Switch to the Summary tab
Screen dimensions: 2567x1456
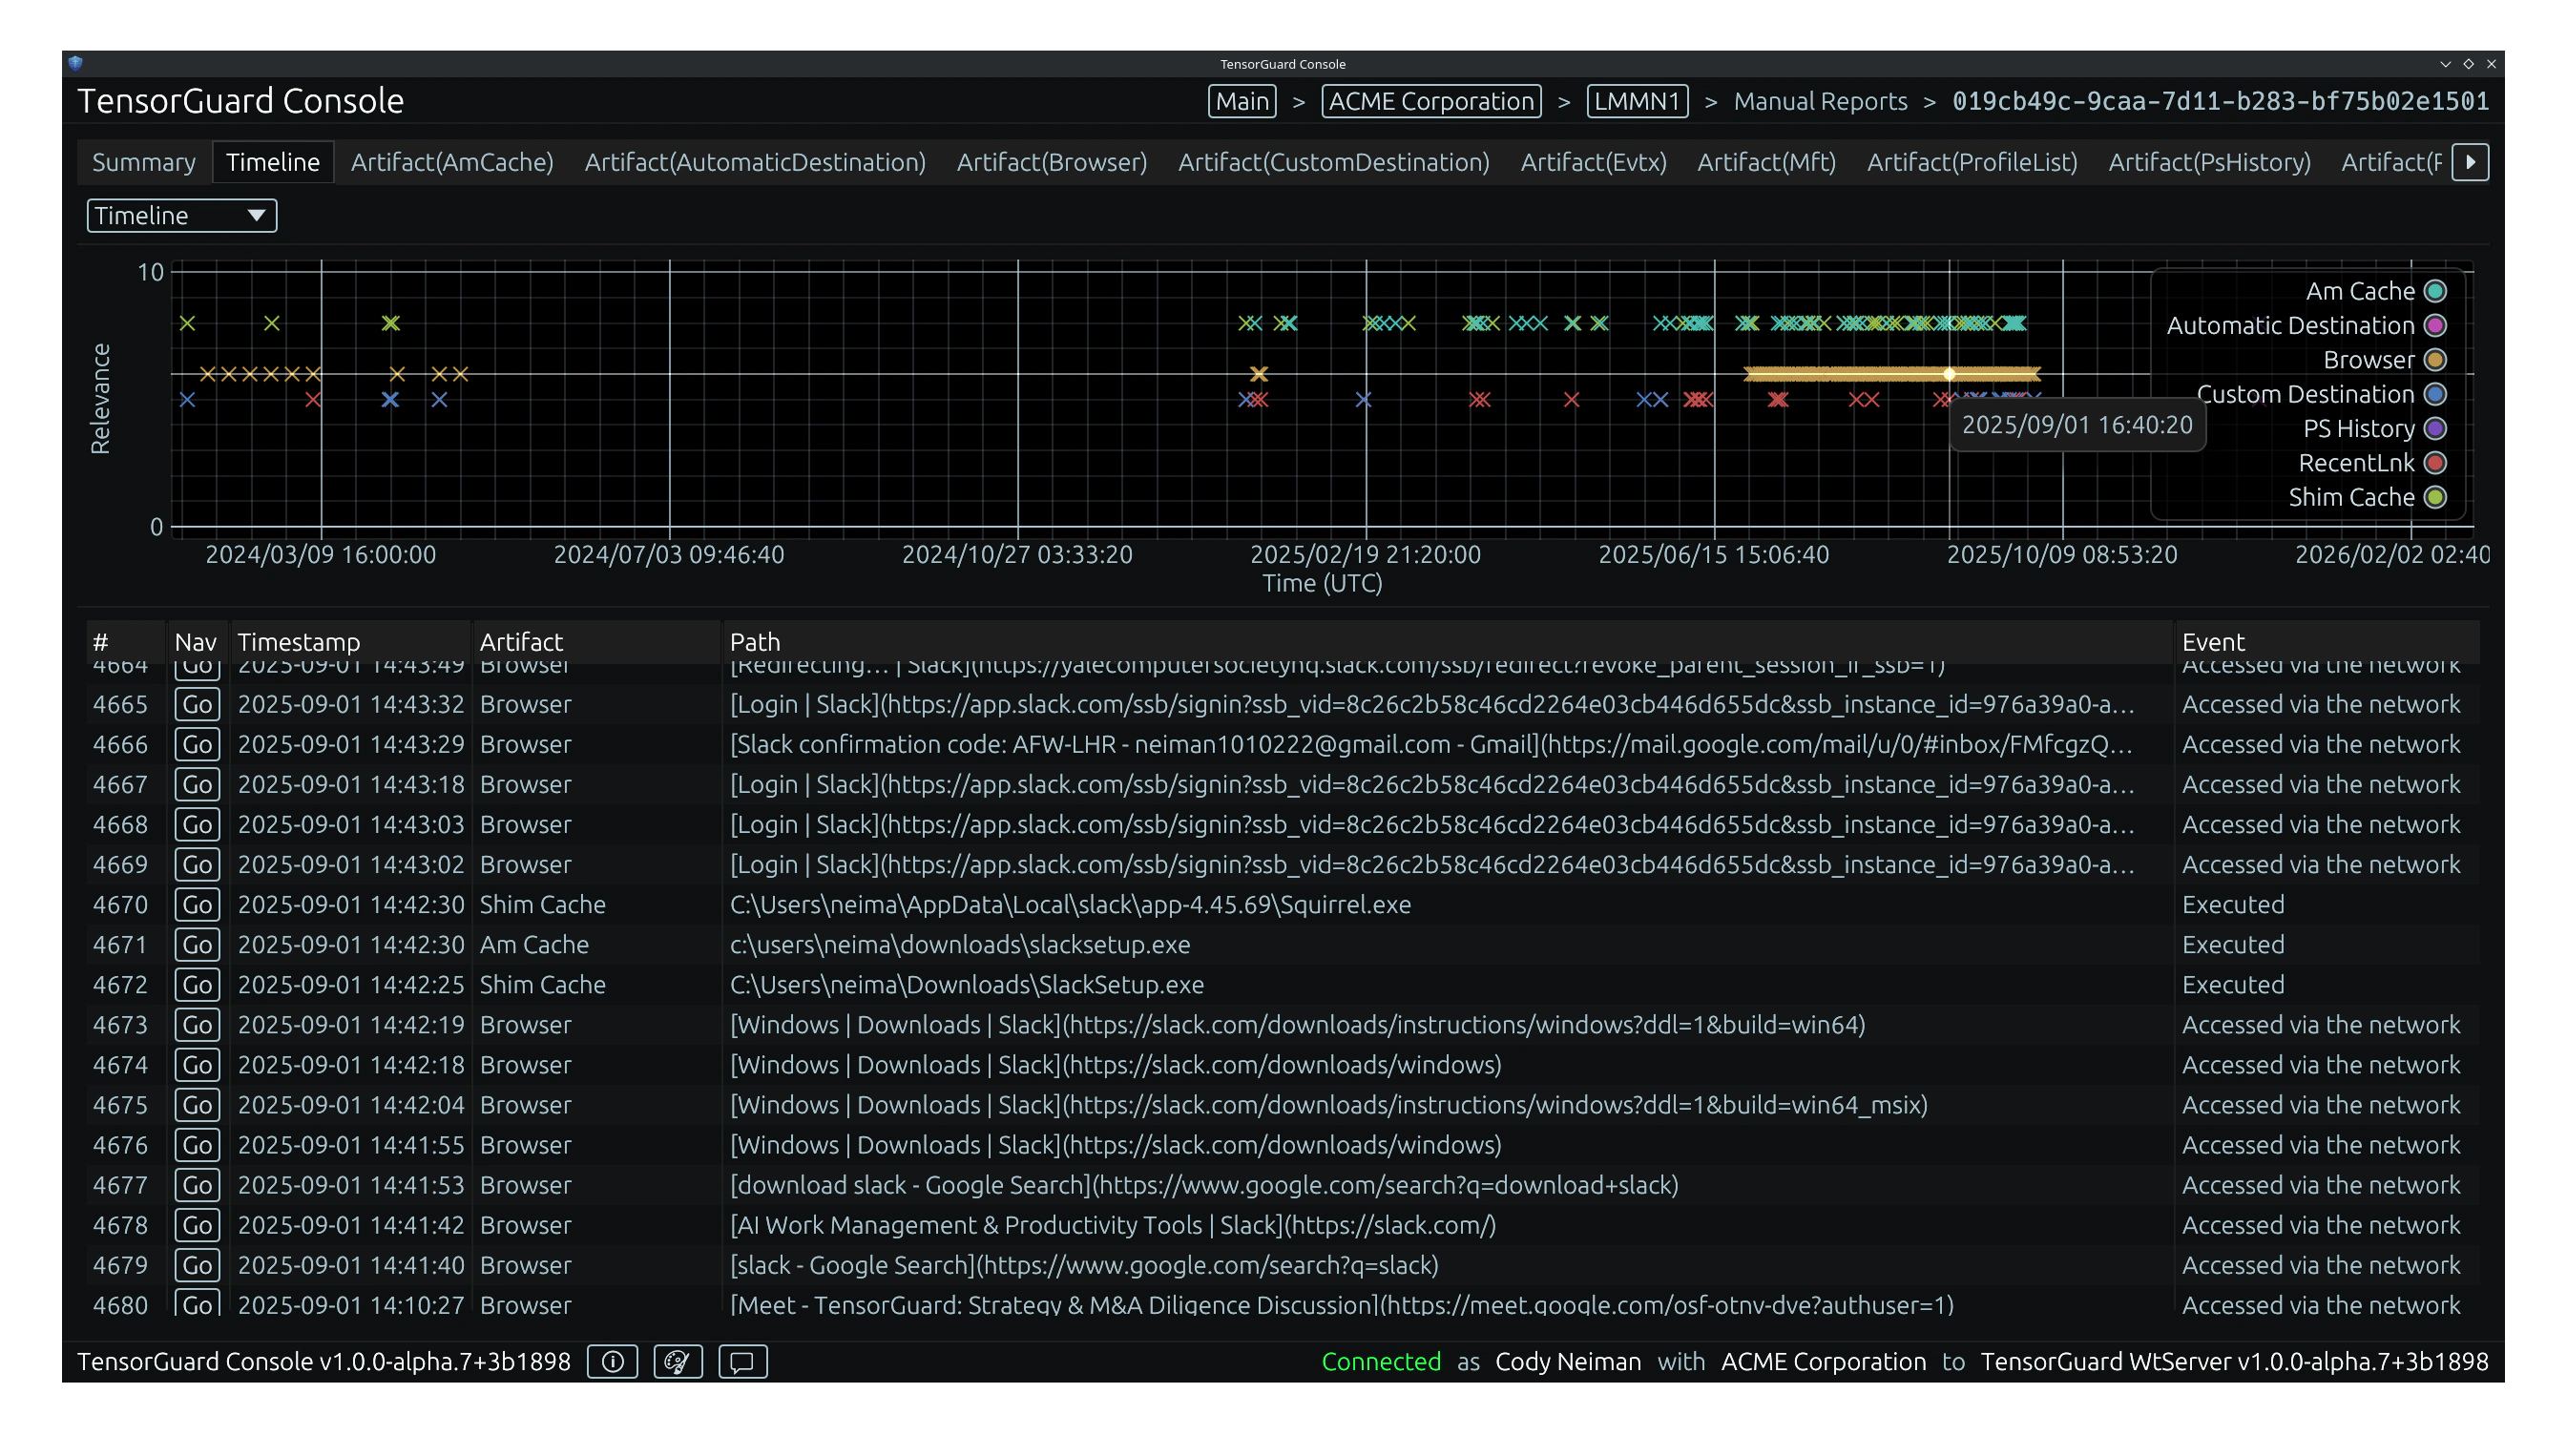144,161
